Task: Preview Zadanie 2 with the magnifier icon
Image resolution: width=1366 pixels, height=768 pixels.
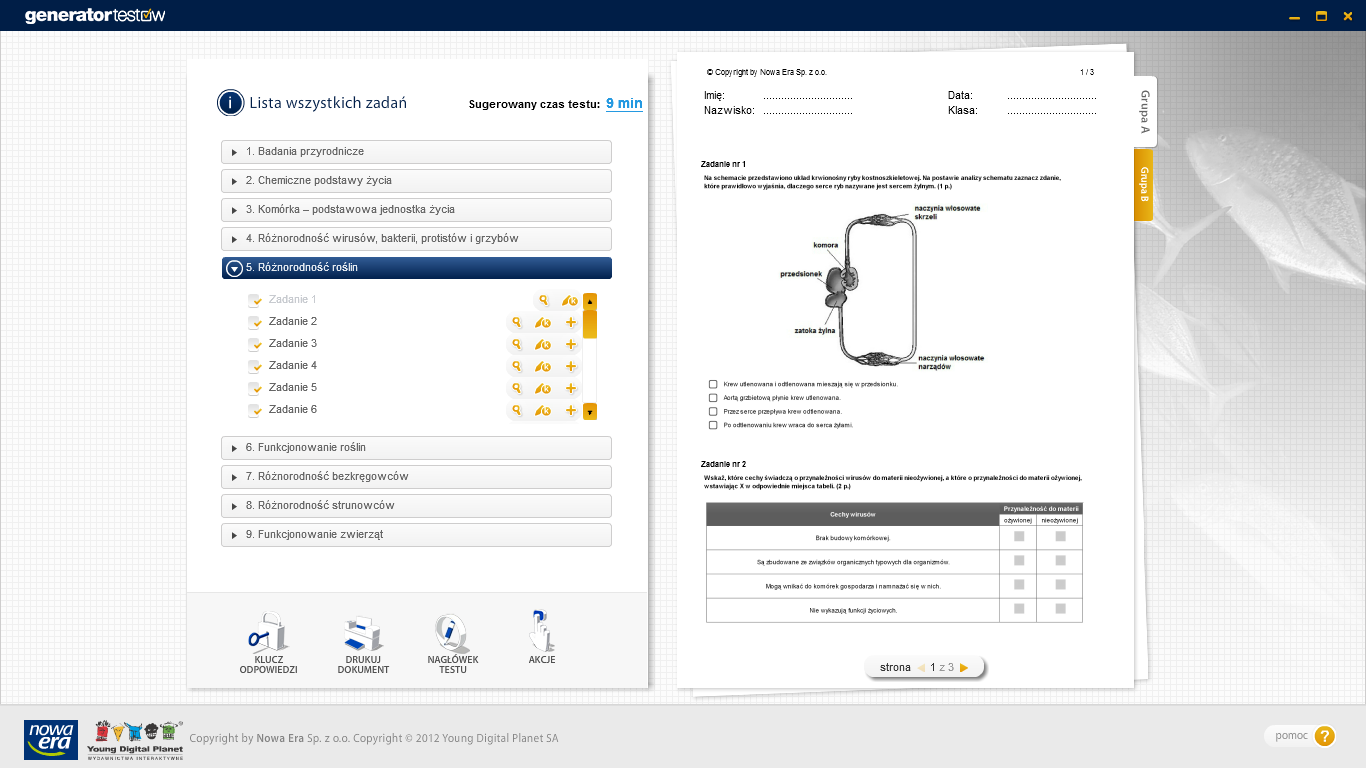Action: click(517, 322)
